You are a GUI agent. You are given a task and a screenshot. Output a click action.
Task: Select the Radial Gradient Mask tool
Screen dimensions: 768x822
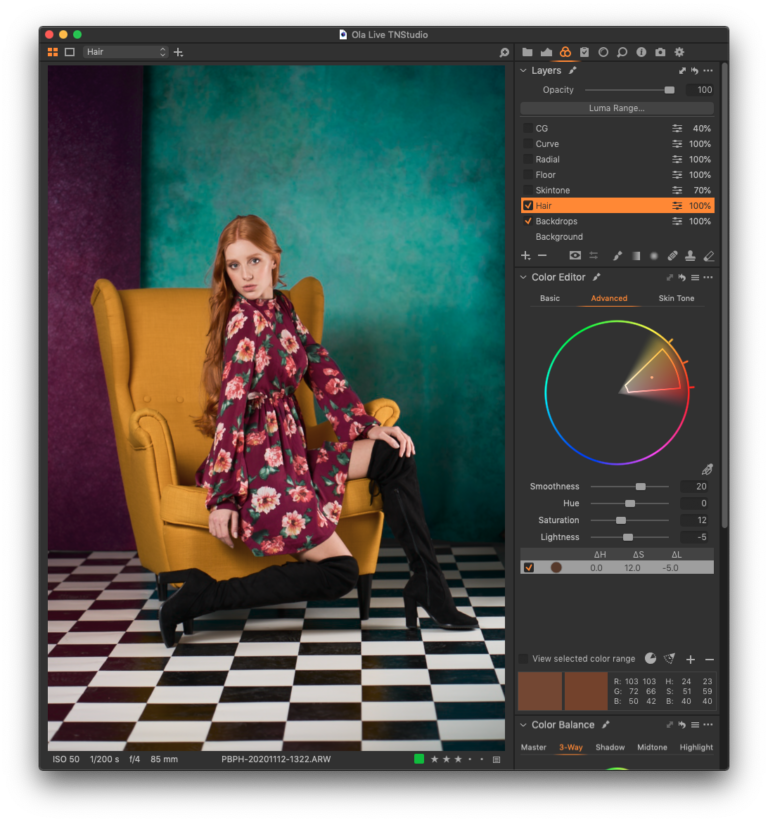[x=654, y=256]
